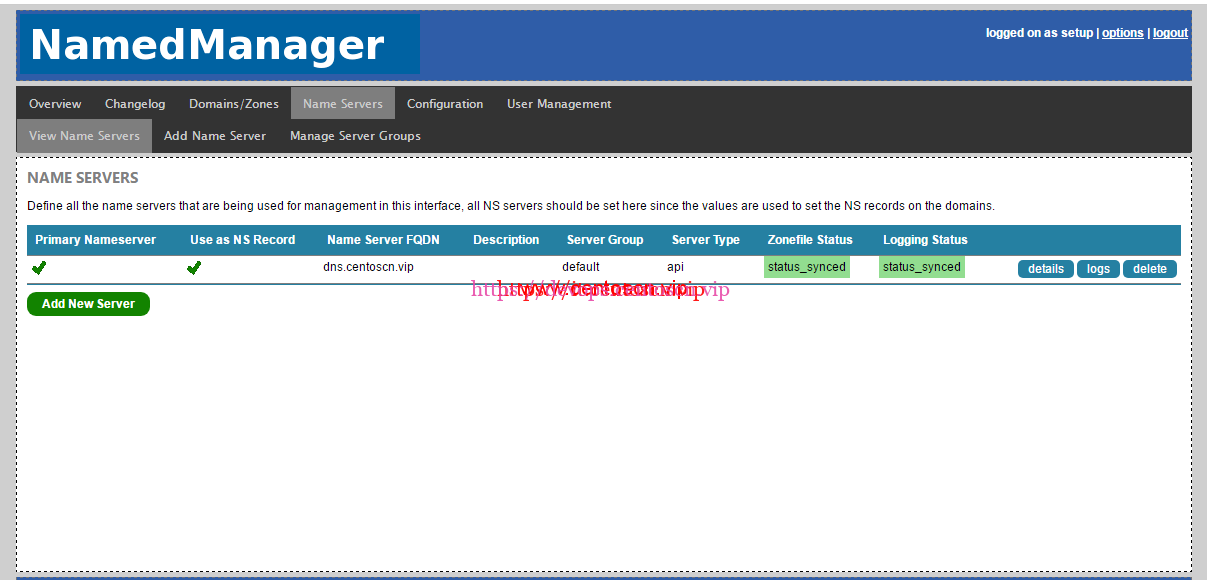Go to the Overview menu
This screenshot has width=1207, height=580.
[x=55, y=104]
